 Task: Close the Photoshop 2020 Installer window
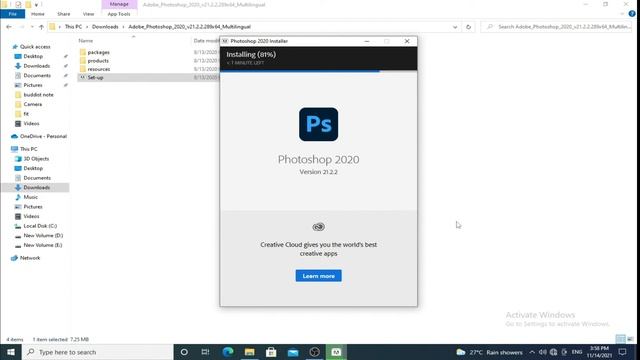pyautogui.click(x=407, y=41)
